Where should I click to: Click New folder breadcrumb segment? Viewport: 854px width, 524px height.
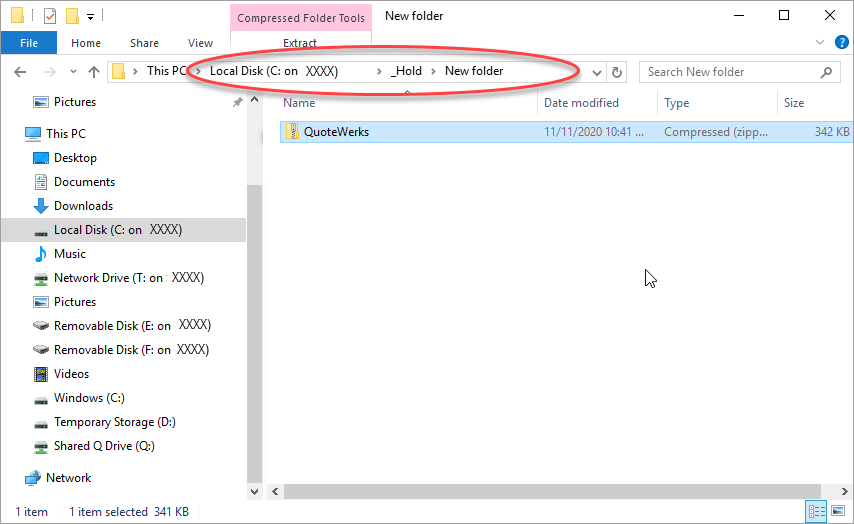474,71
